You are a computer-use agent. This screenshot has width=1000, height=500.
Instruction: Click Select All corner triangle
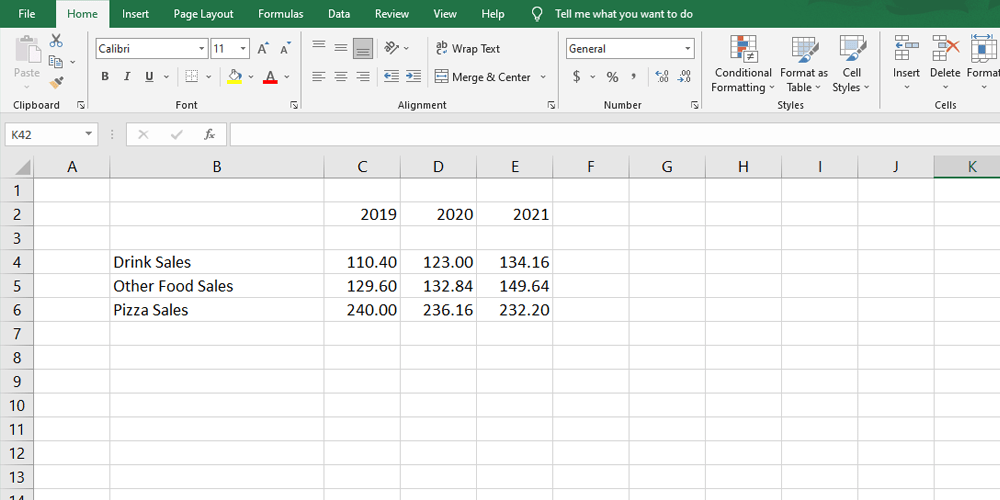[x=22, y=168]
